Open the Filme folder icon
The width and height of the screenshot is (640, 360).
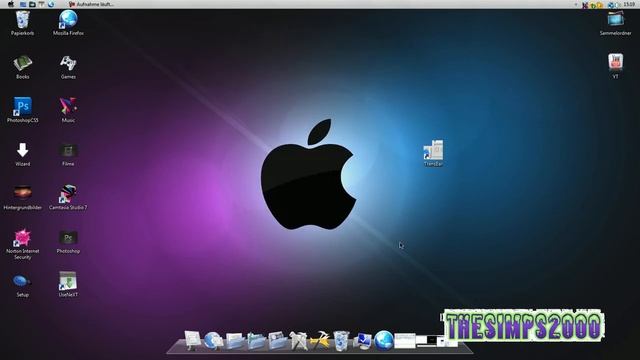click(x=68, y=151)
